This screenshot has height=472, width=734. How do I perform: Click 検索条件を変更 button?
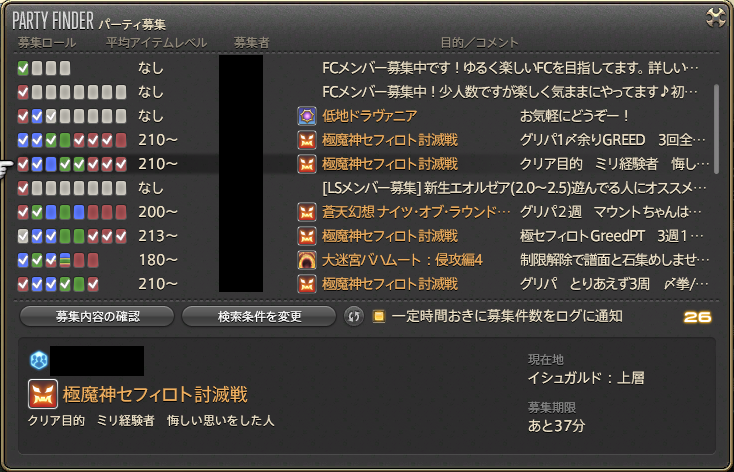click(259, 317)
